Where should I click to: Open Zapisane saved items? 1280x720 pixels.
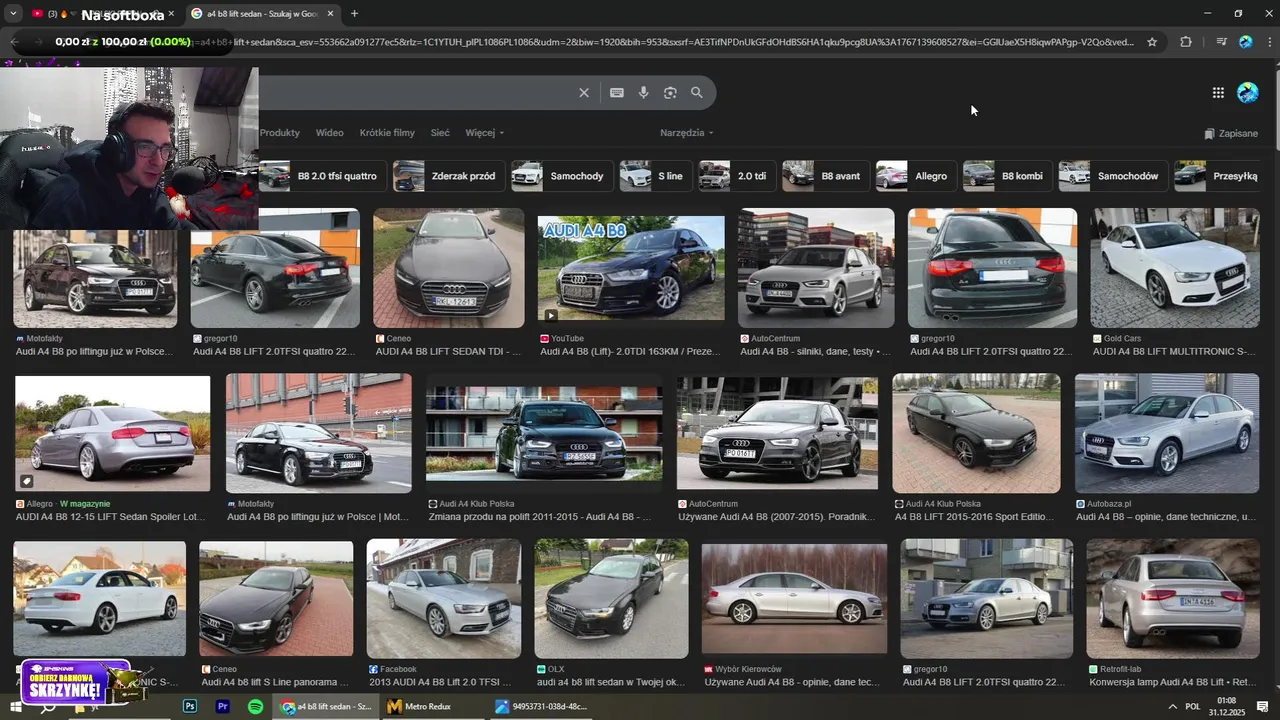click(1231, 133)
